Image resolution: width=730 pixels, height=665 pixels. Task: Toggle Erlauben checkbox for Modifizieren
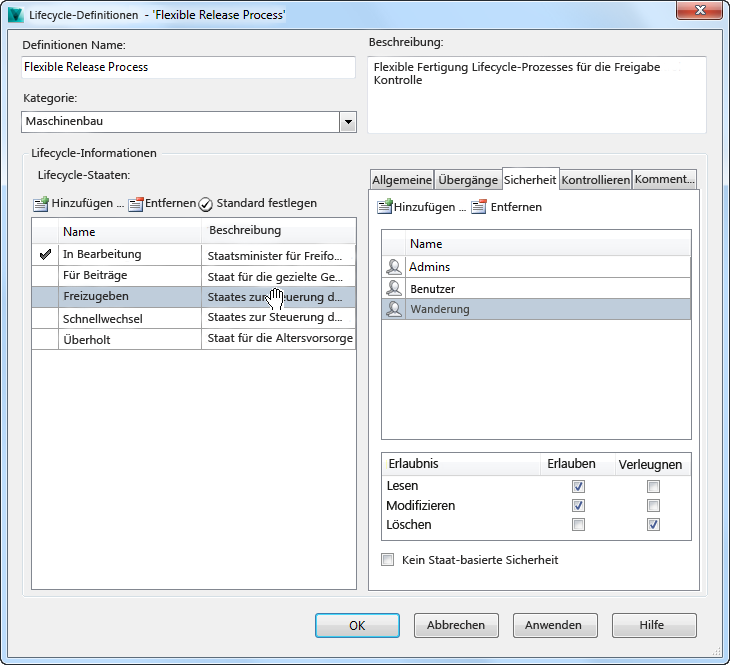pyautogui.click(x=578, y=505)
